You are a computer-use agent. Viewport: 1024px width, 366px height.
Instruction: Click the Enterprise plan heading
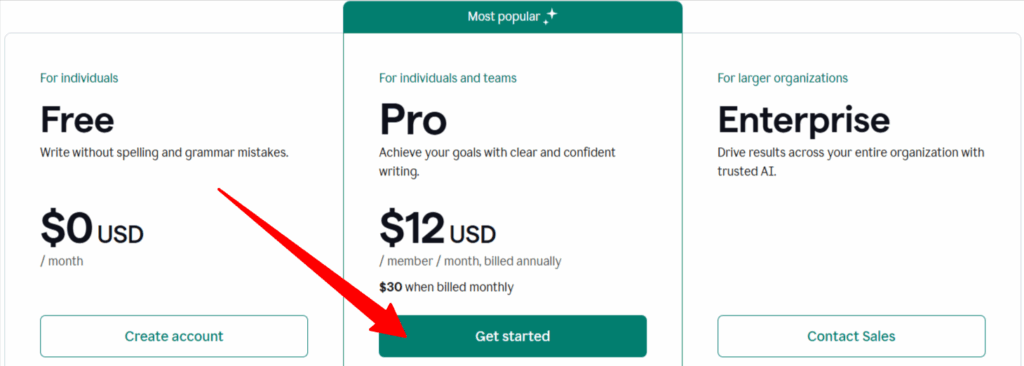pyautogui.click(x=803, y=120)
